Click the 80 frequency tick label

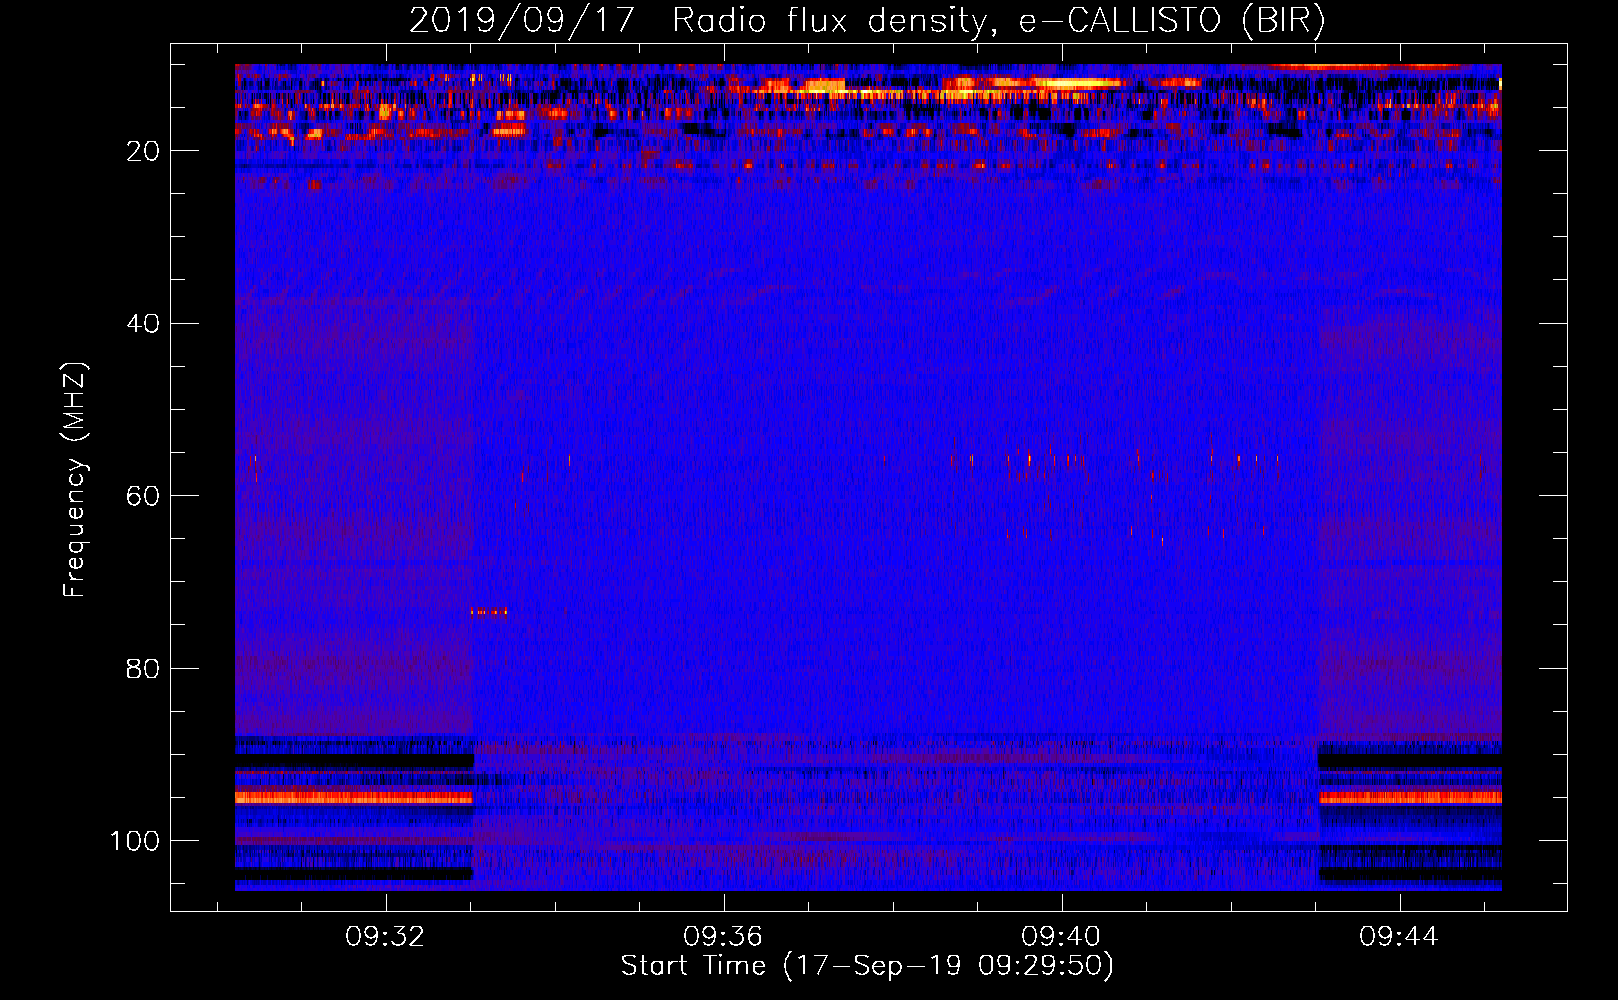(143, 668)
